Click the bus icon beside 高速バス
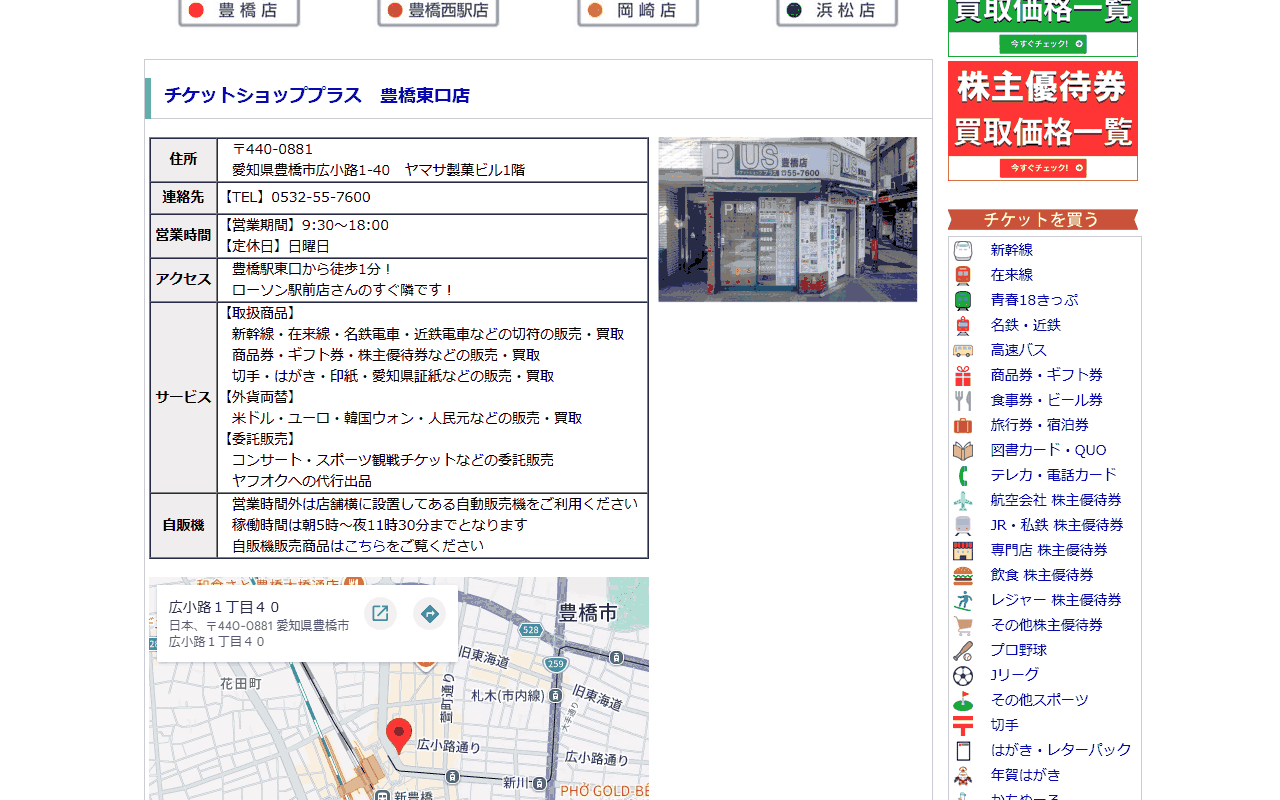Viewport: 1280px width, 800px height. point(963,350)
